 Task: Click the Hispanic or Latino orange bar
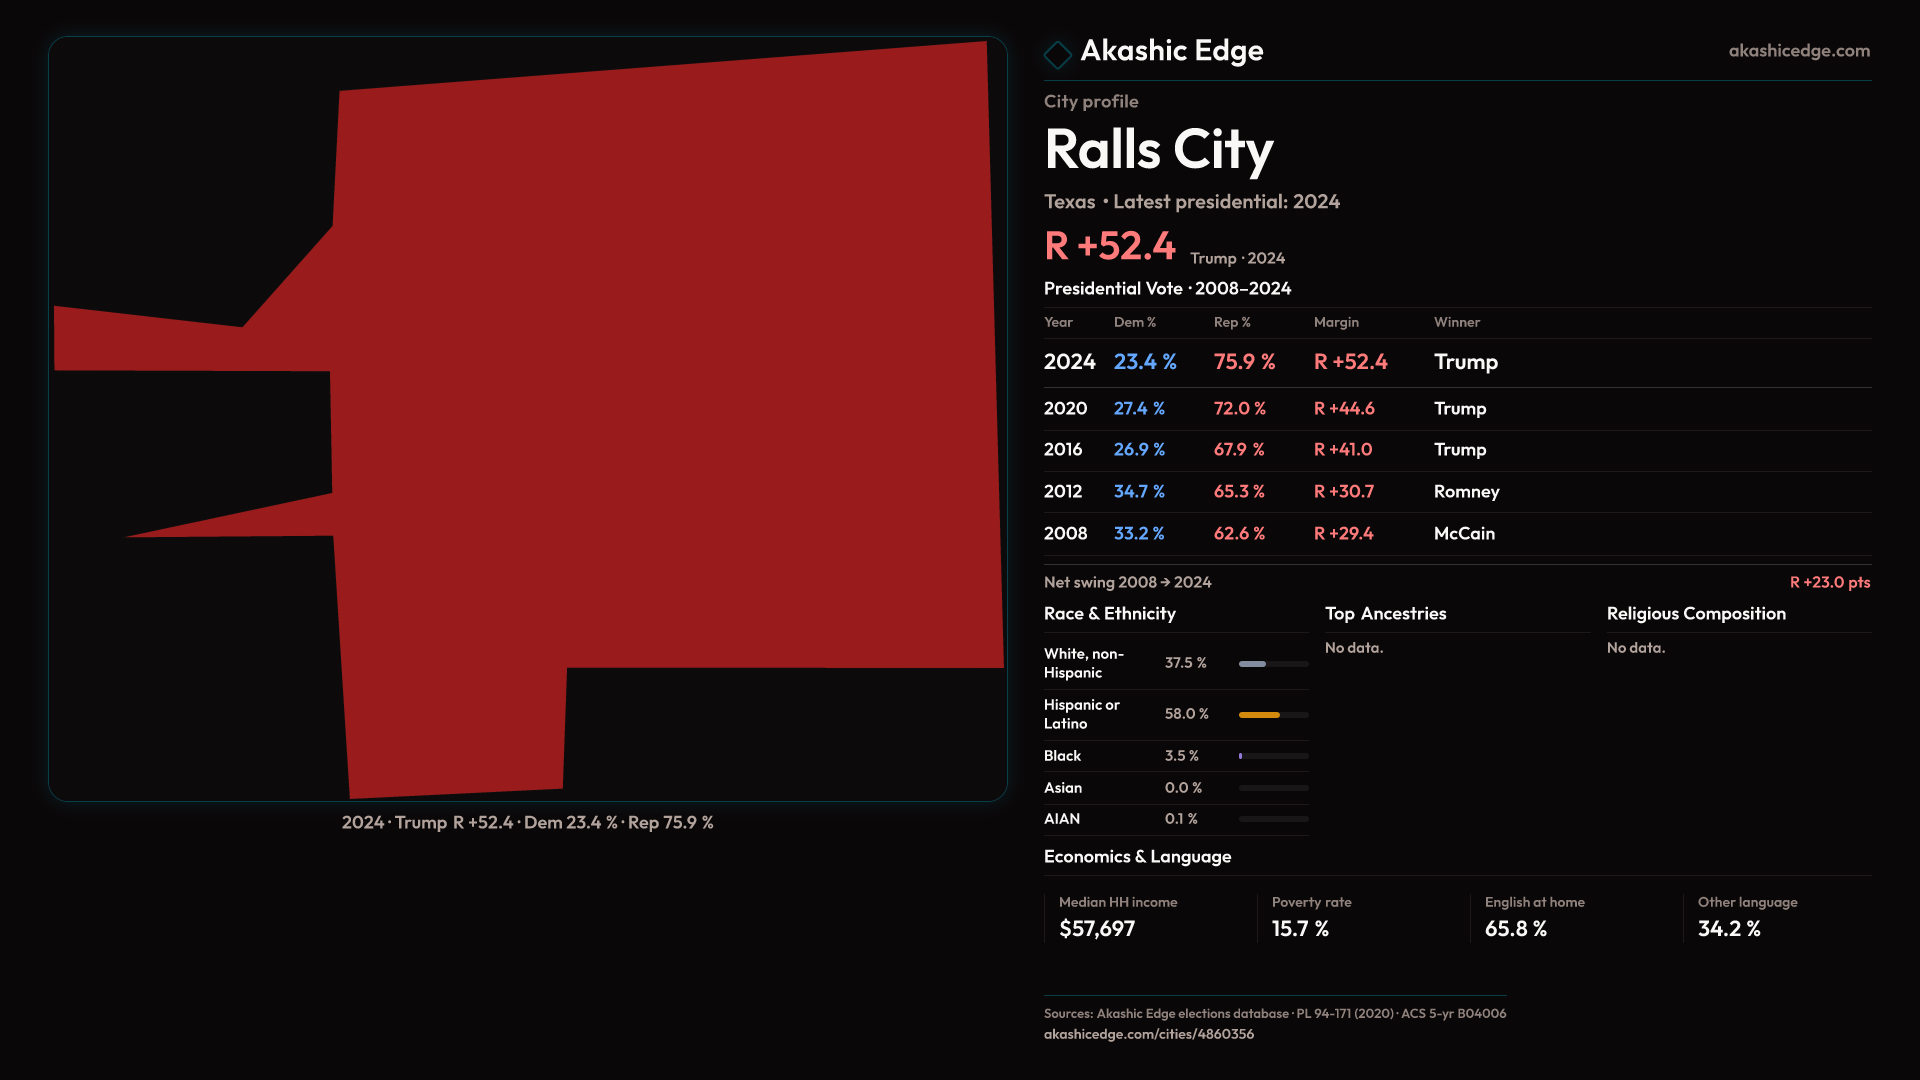coord(1259,715)
